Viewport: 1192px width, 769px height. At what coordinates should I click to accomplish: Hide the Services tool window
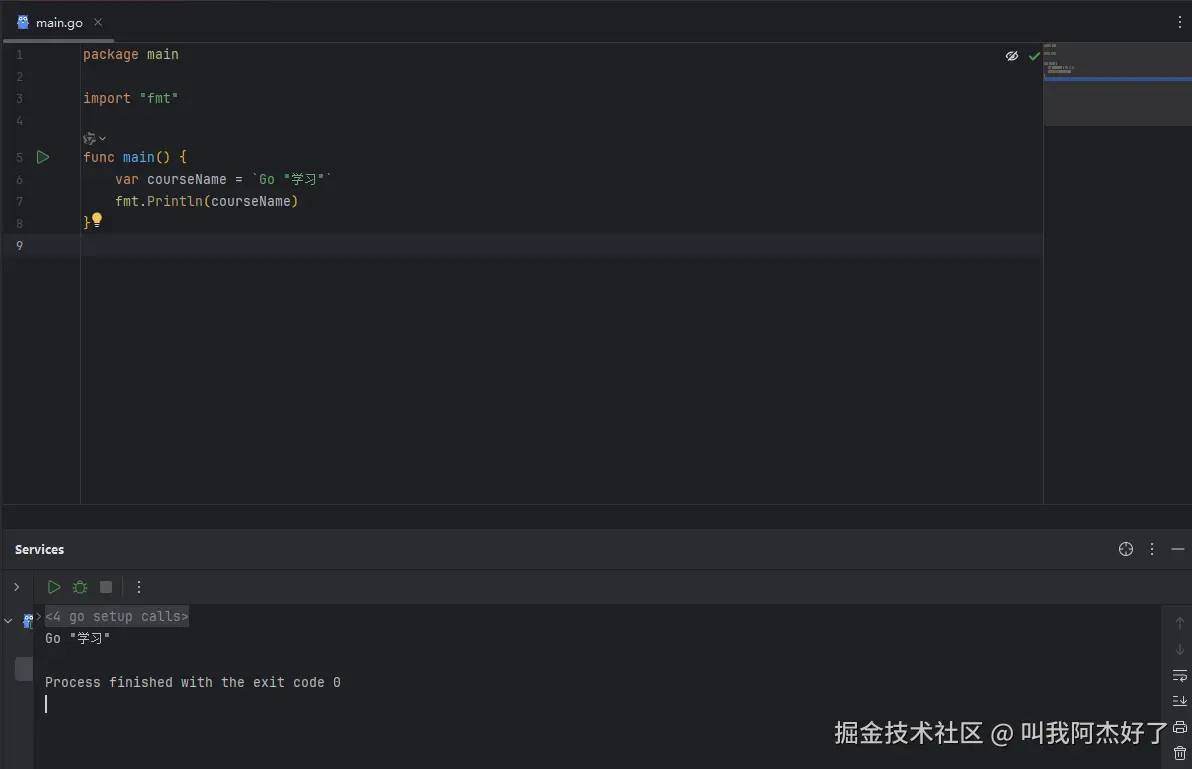[x=1178, y=549]
